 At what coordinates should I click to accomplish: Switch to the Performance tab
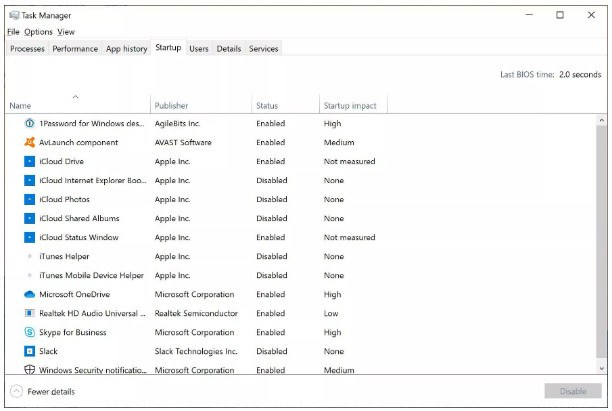tap(75, 49)
